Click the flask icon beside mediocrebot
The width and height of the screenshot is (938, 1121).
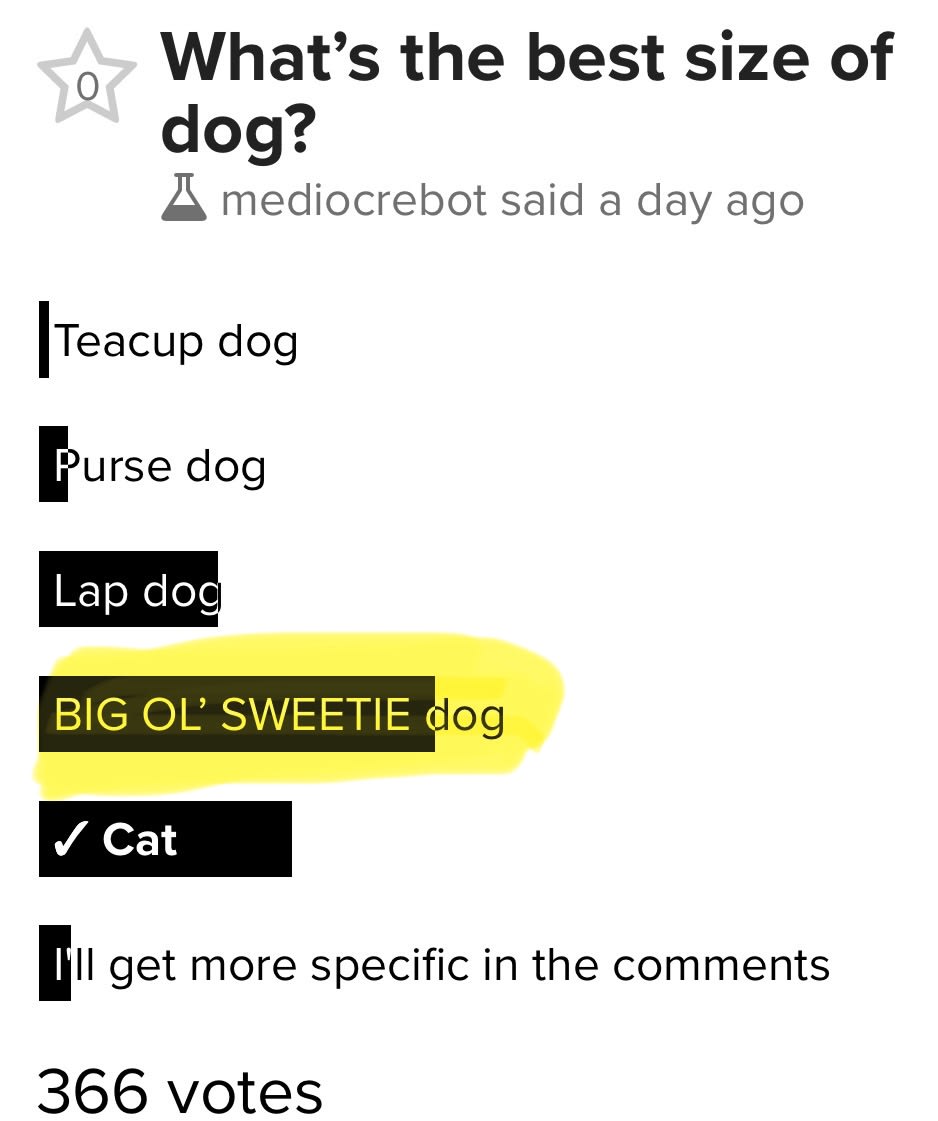click(184, 200)
